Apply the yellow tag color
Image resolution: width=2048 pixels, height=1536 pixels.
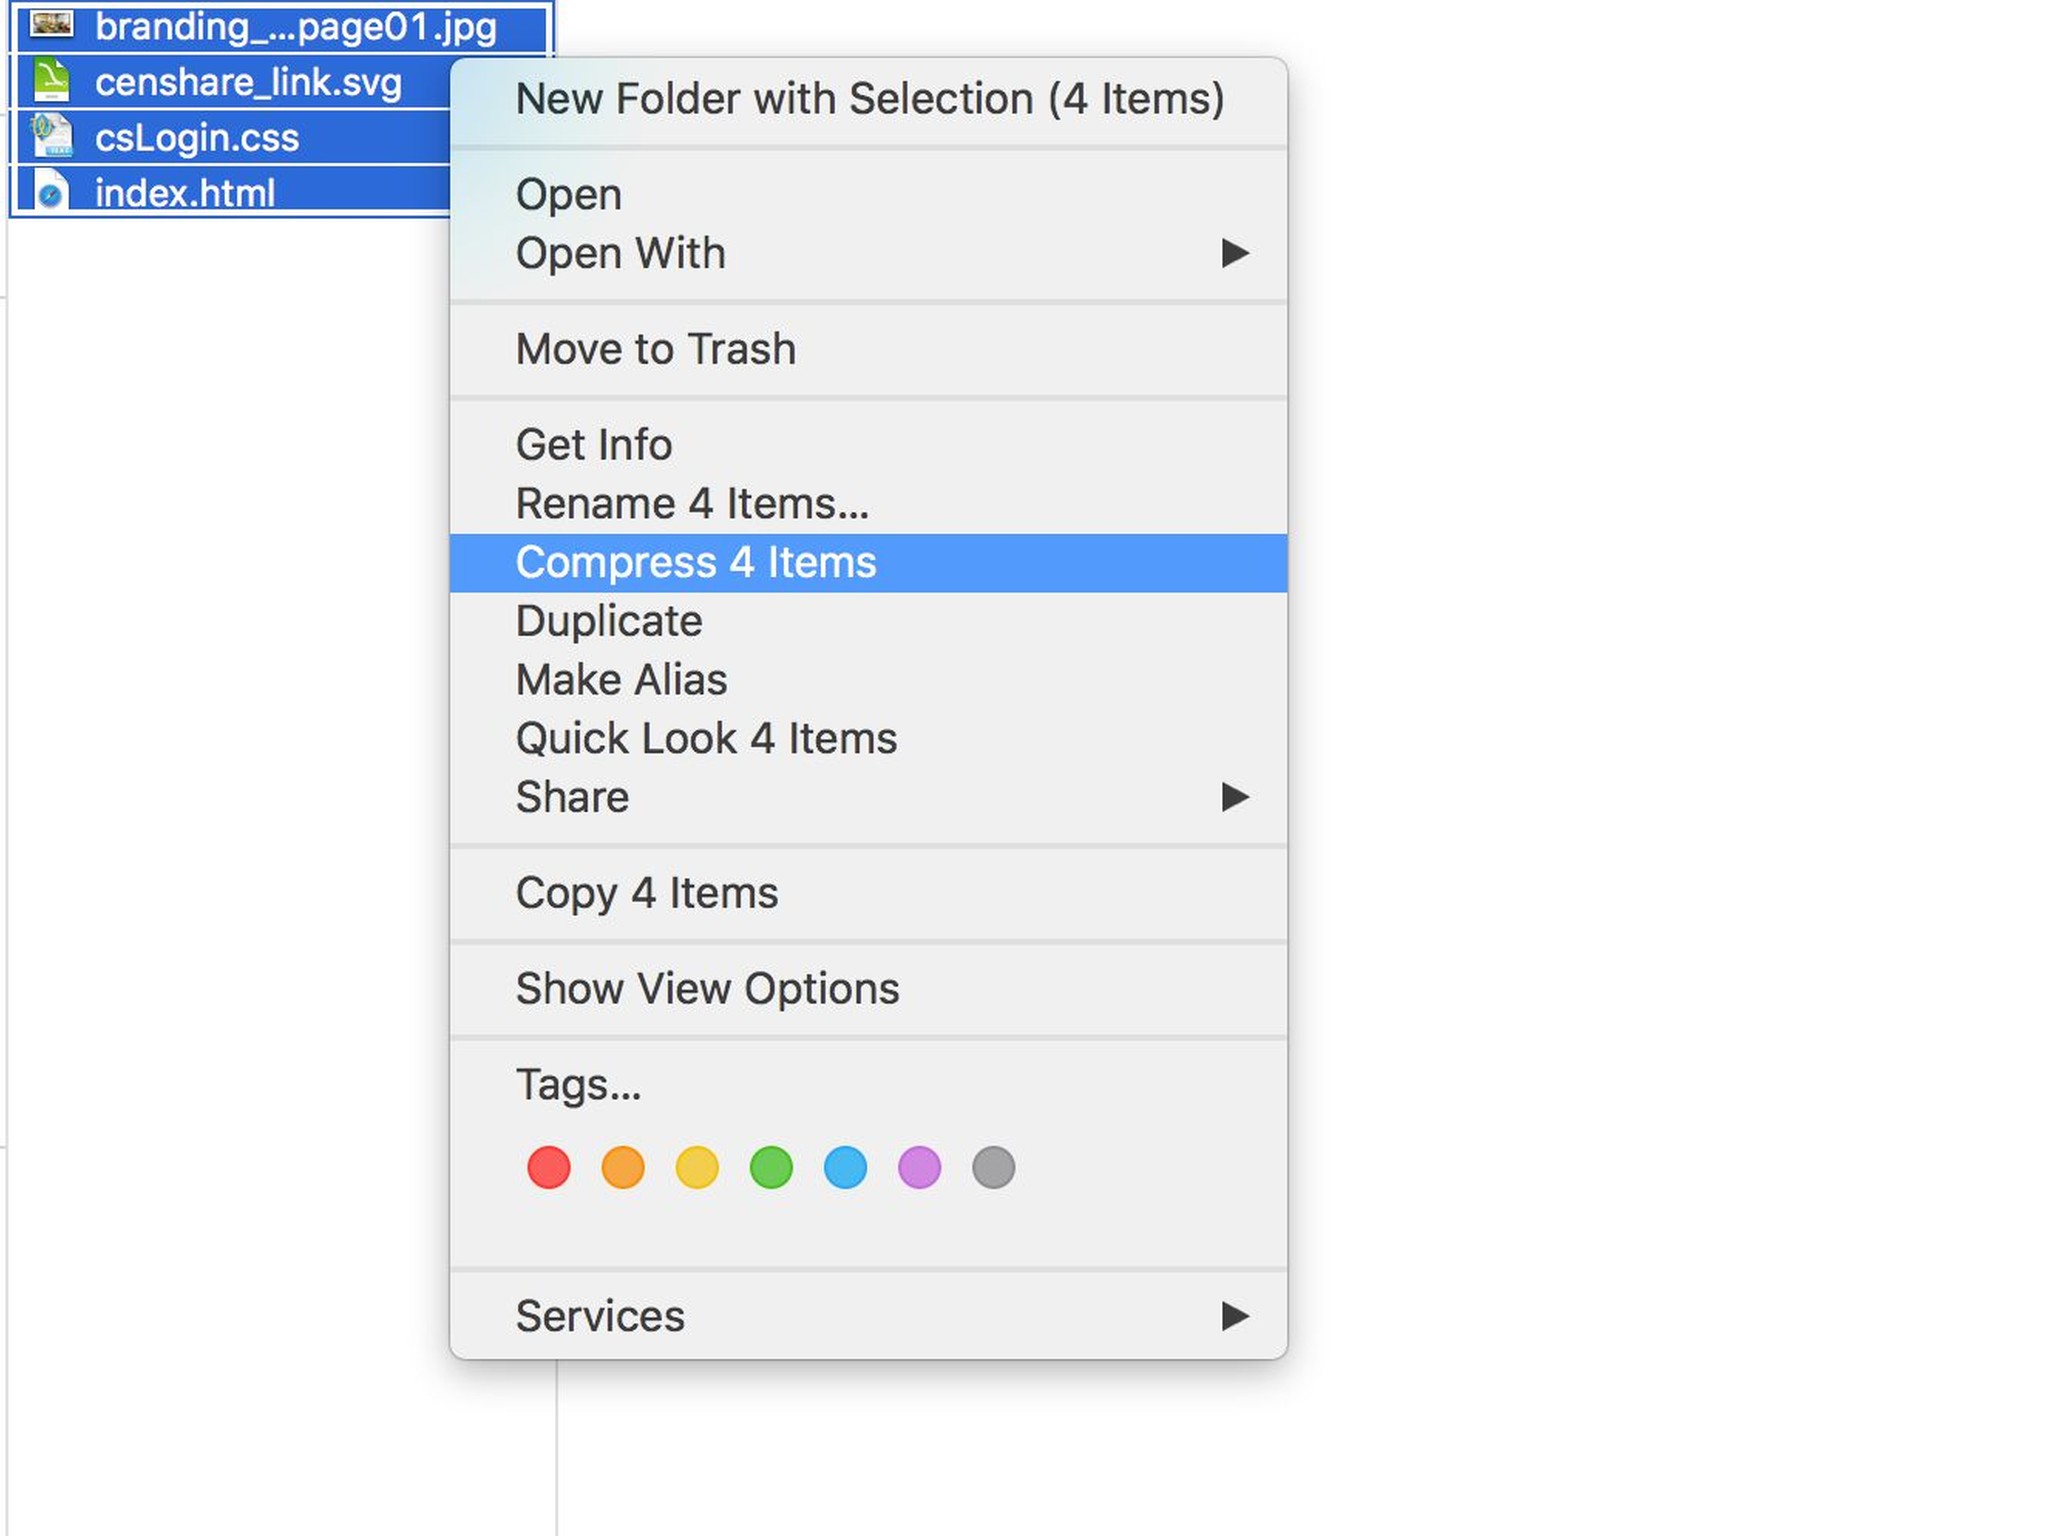[697, 1167]
